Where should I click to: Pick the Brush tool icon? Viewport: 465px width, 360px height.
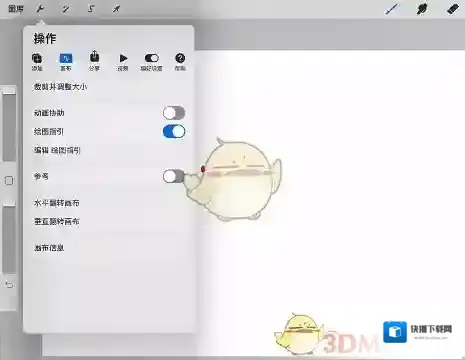391,9
